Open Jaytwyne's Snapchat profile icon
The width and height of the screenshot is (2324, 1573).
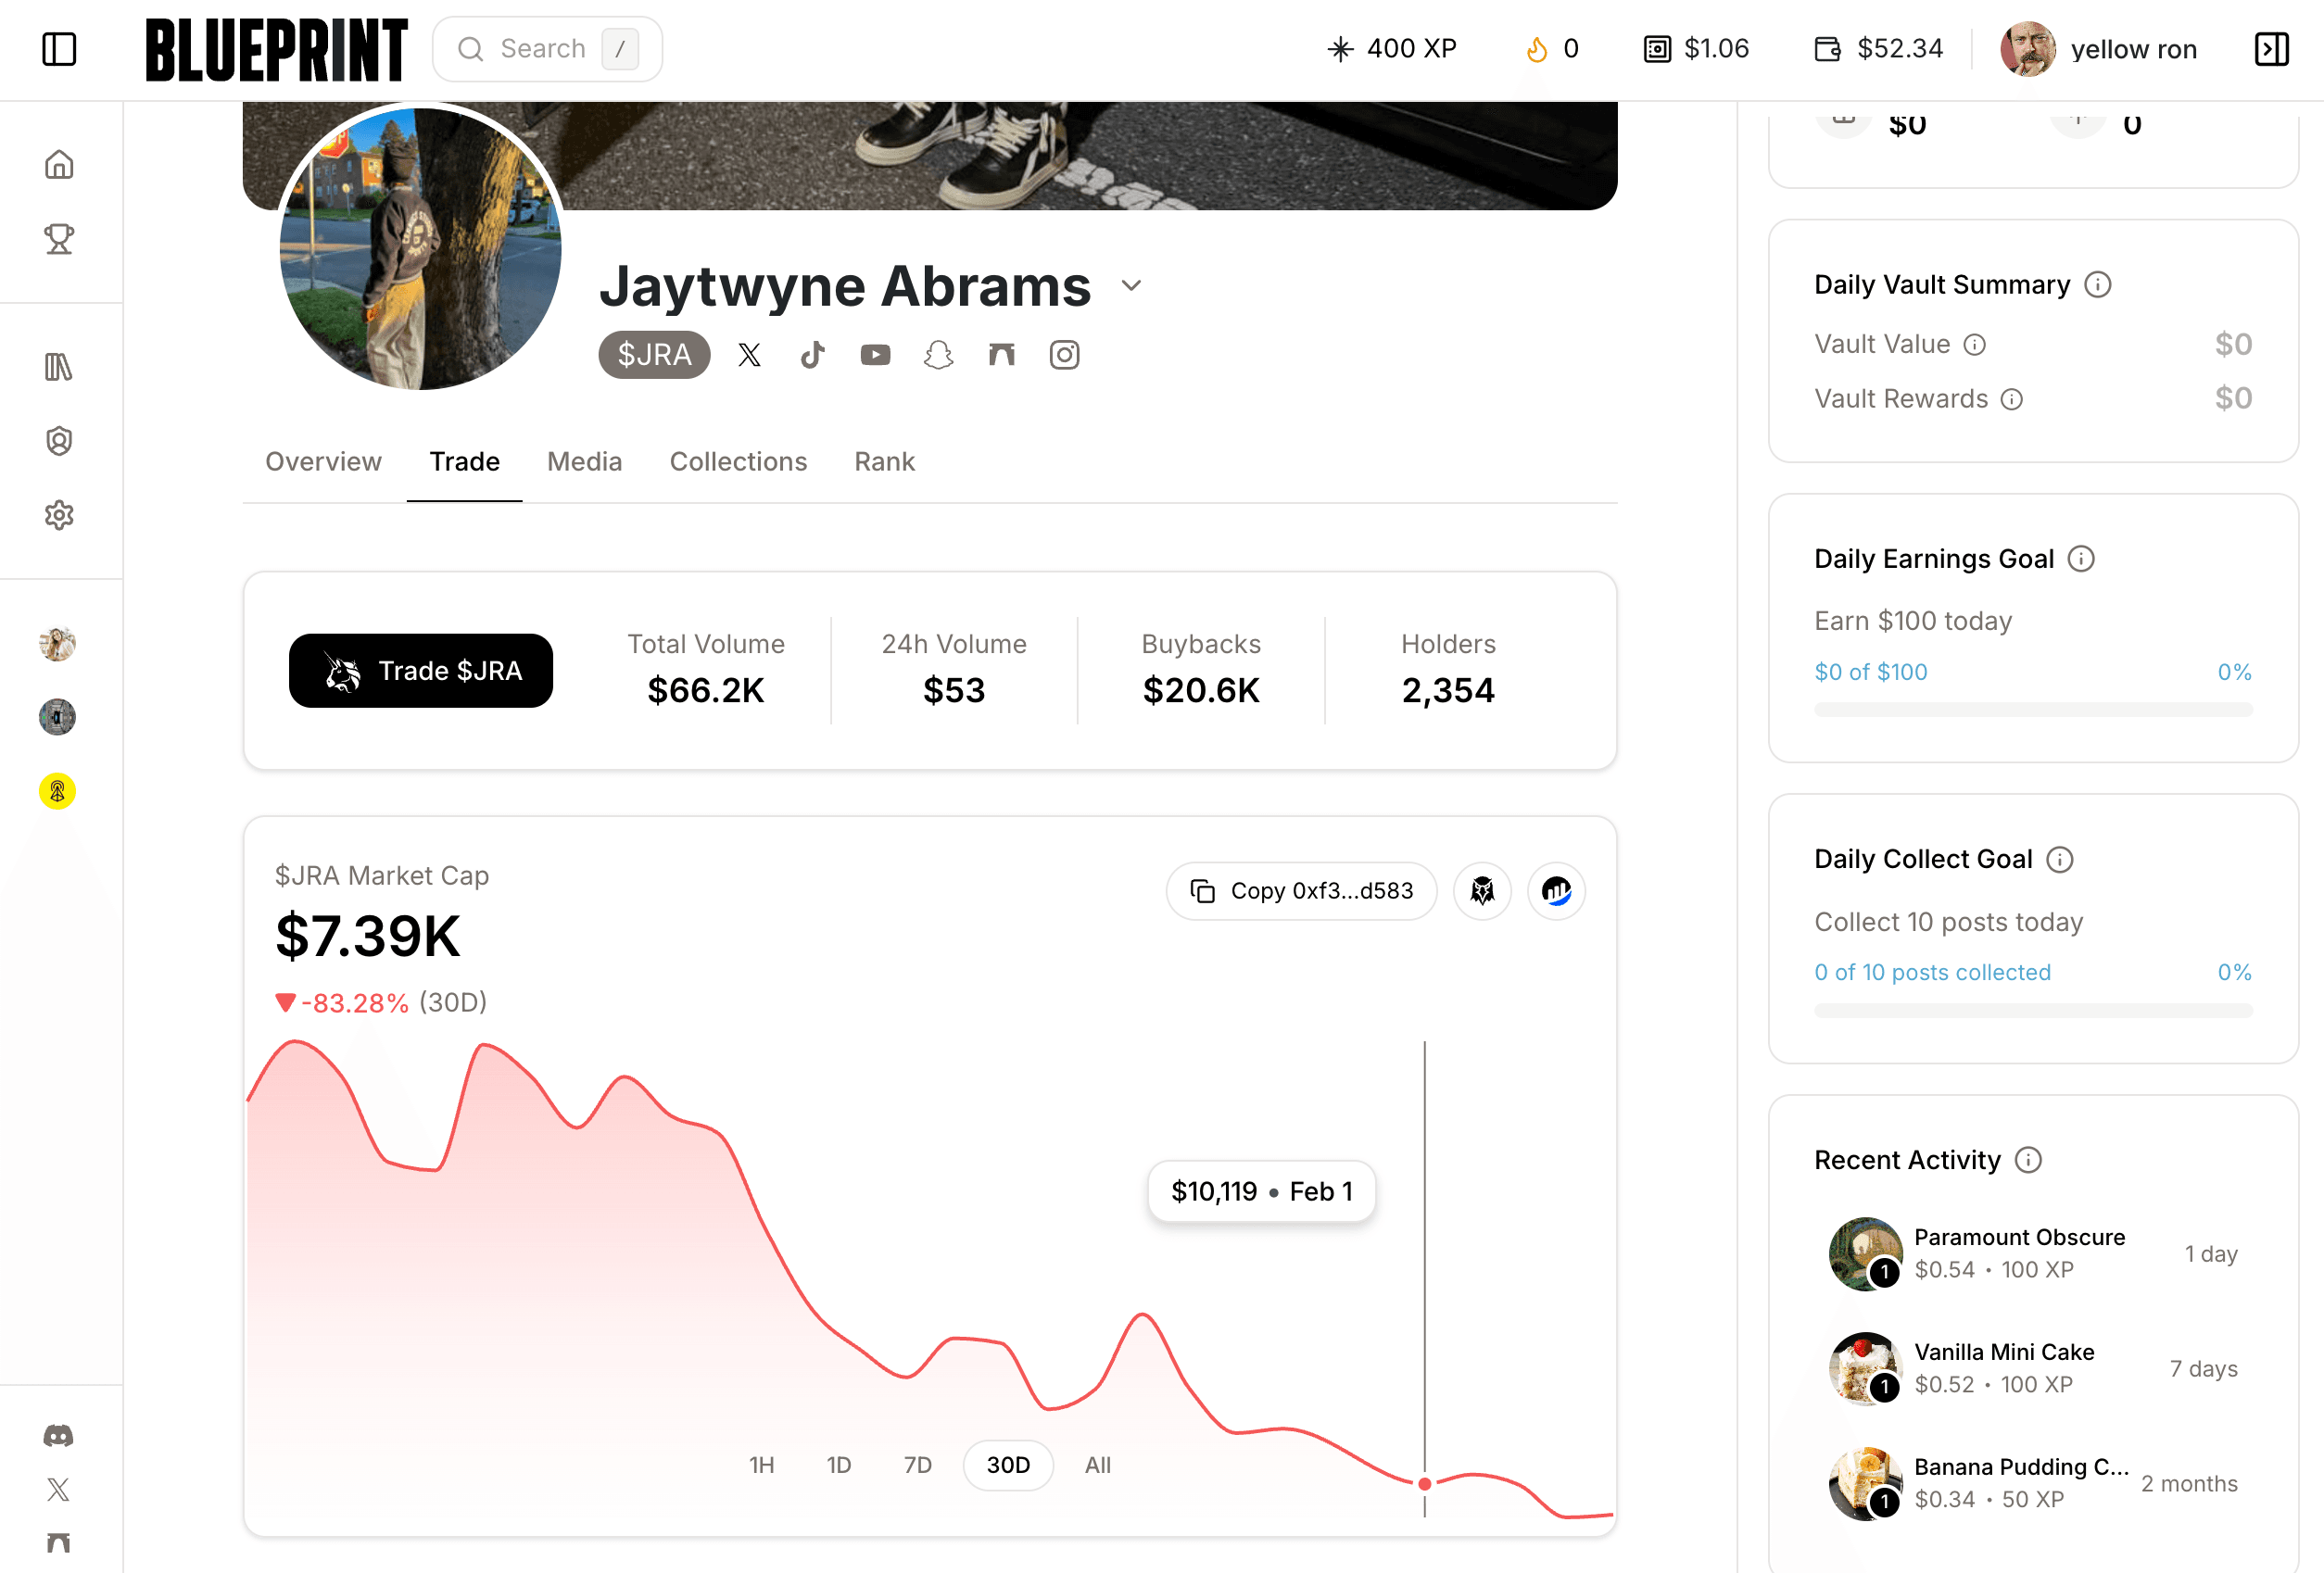pos(938,355)
